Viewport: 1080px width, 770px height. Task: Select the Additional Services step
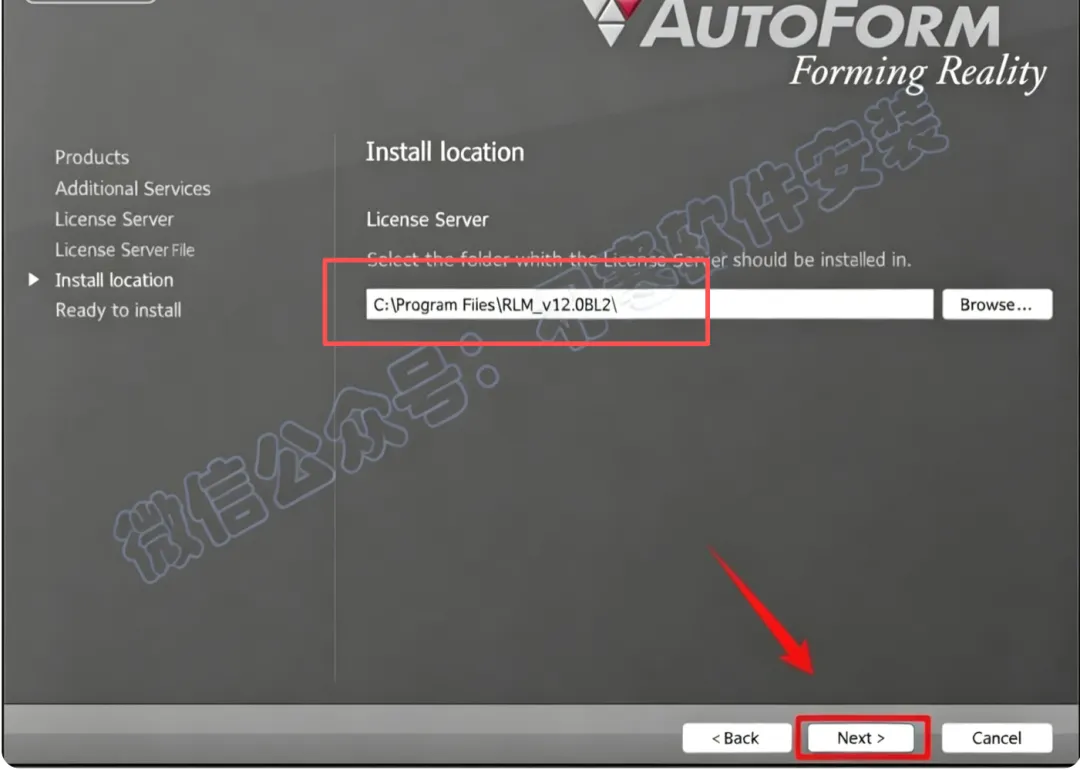click(132, 188)
